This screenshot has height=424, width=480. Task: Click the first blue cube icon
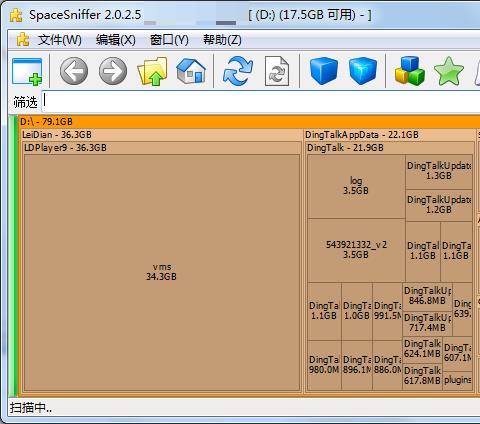pyautogui.click(x=324, y=71)
